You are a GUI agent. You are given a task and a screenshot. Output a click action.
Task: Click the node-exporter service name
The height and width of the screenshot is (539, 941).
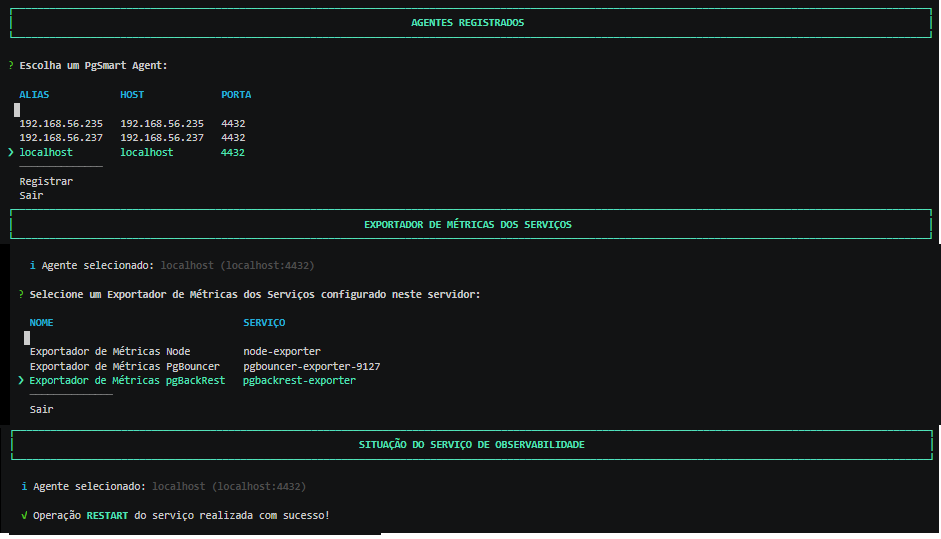point(282,352)
